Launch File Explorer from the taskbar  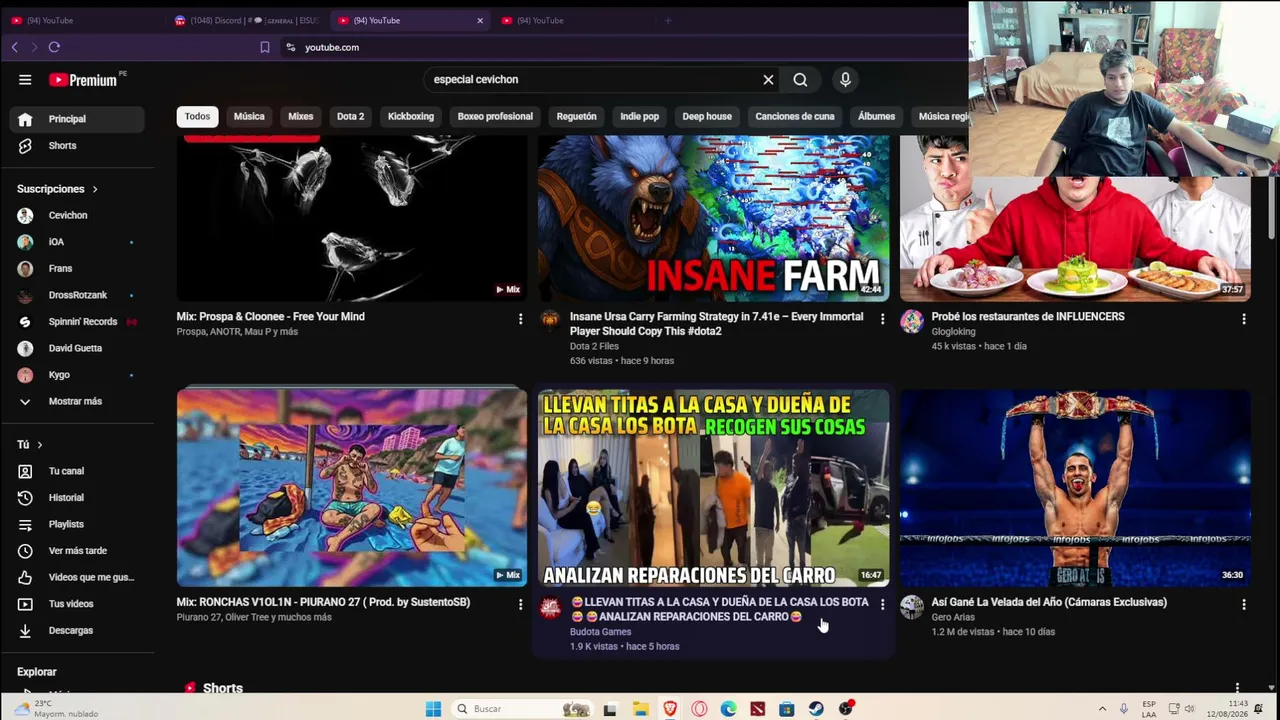coord(640,709)
